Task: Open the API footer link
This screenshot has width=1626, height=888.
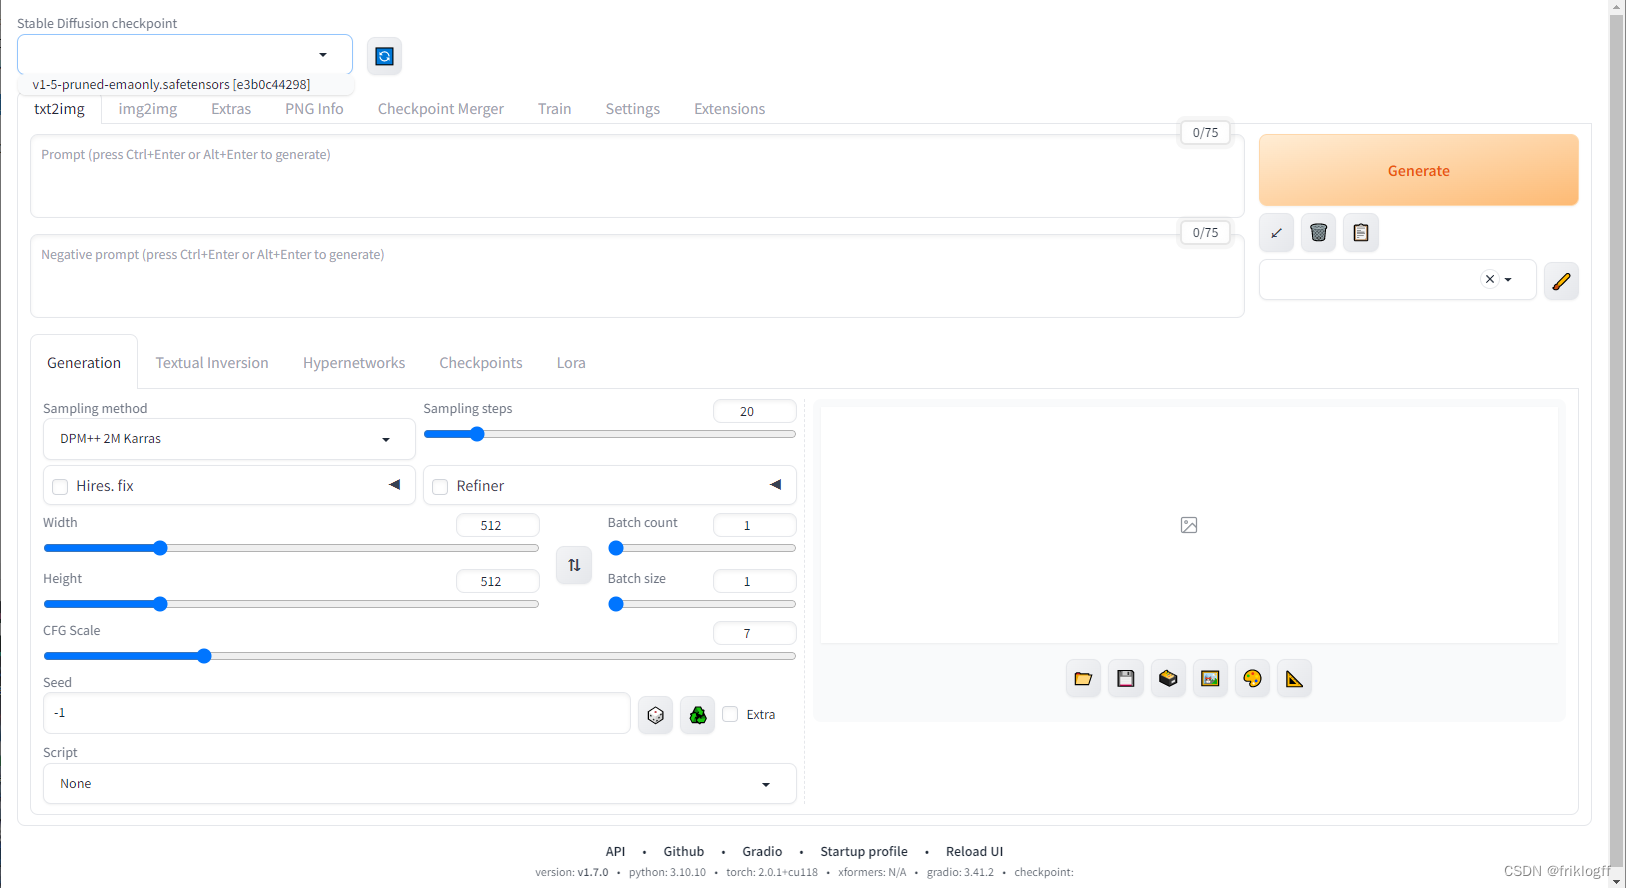Action: point(615,852)
